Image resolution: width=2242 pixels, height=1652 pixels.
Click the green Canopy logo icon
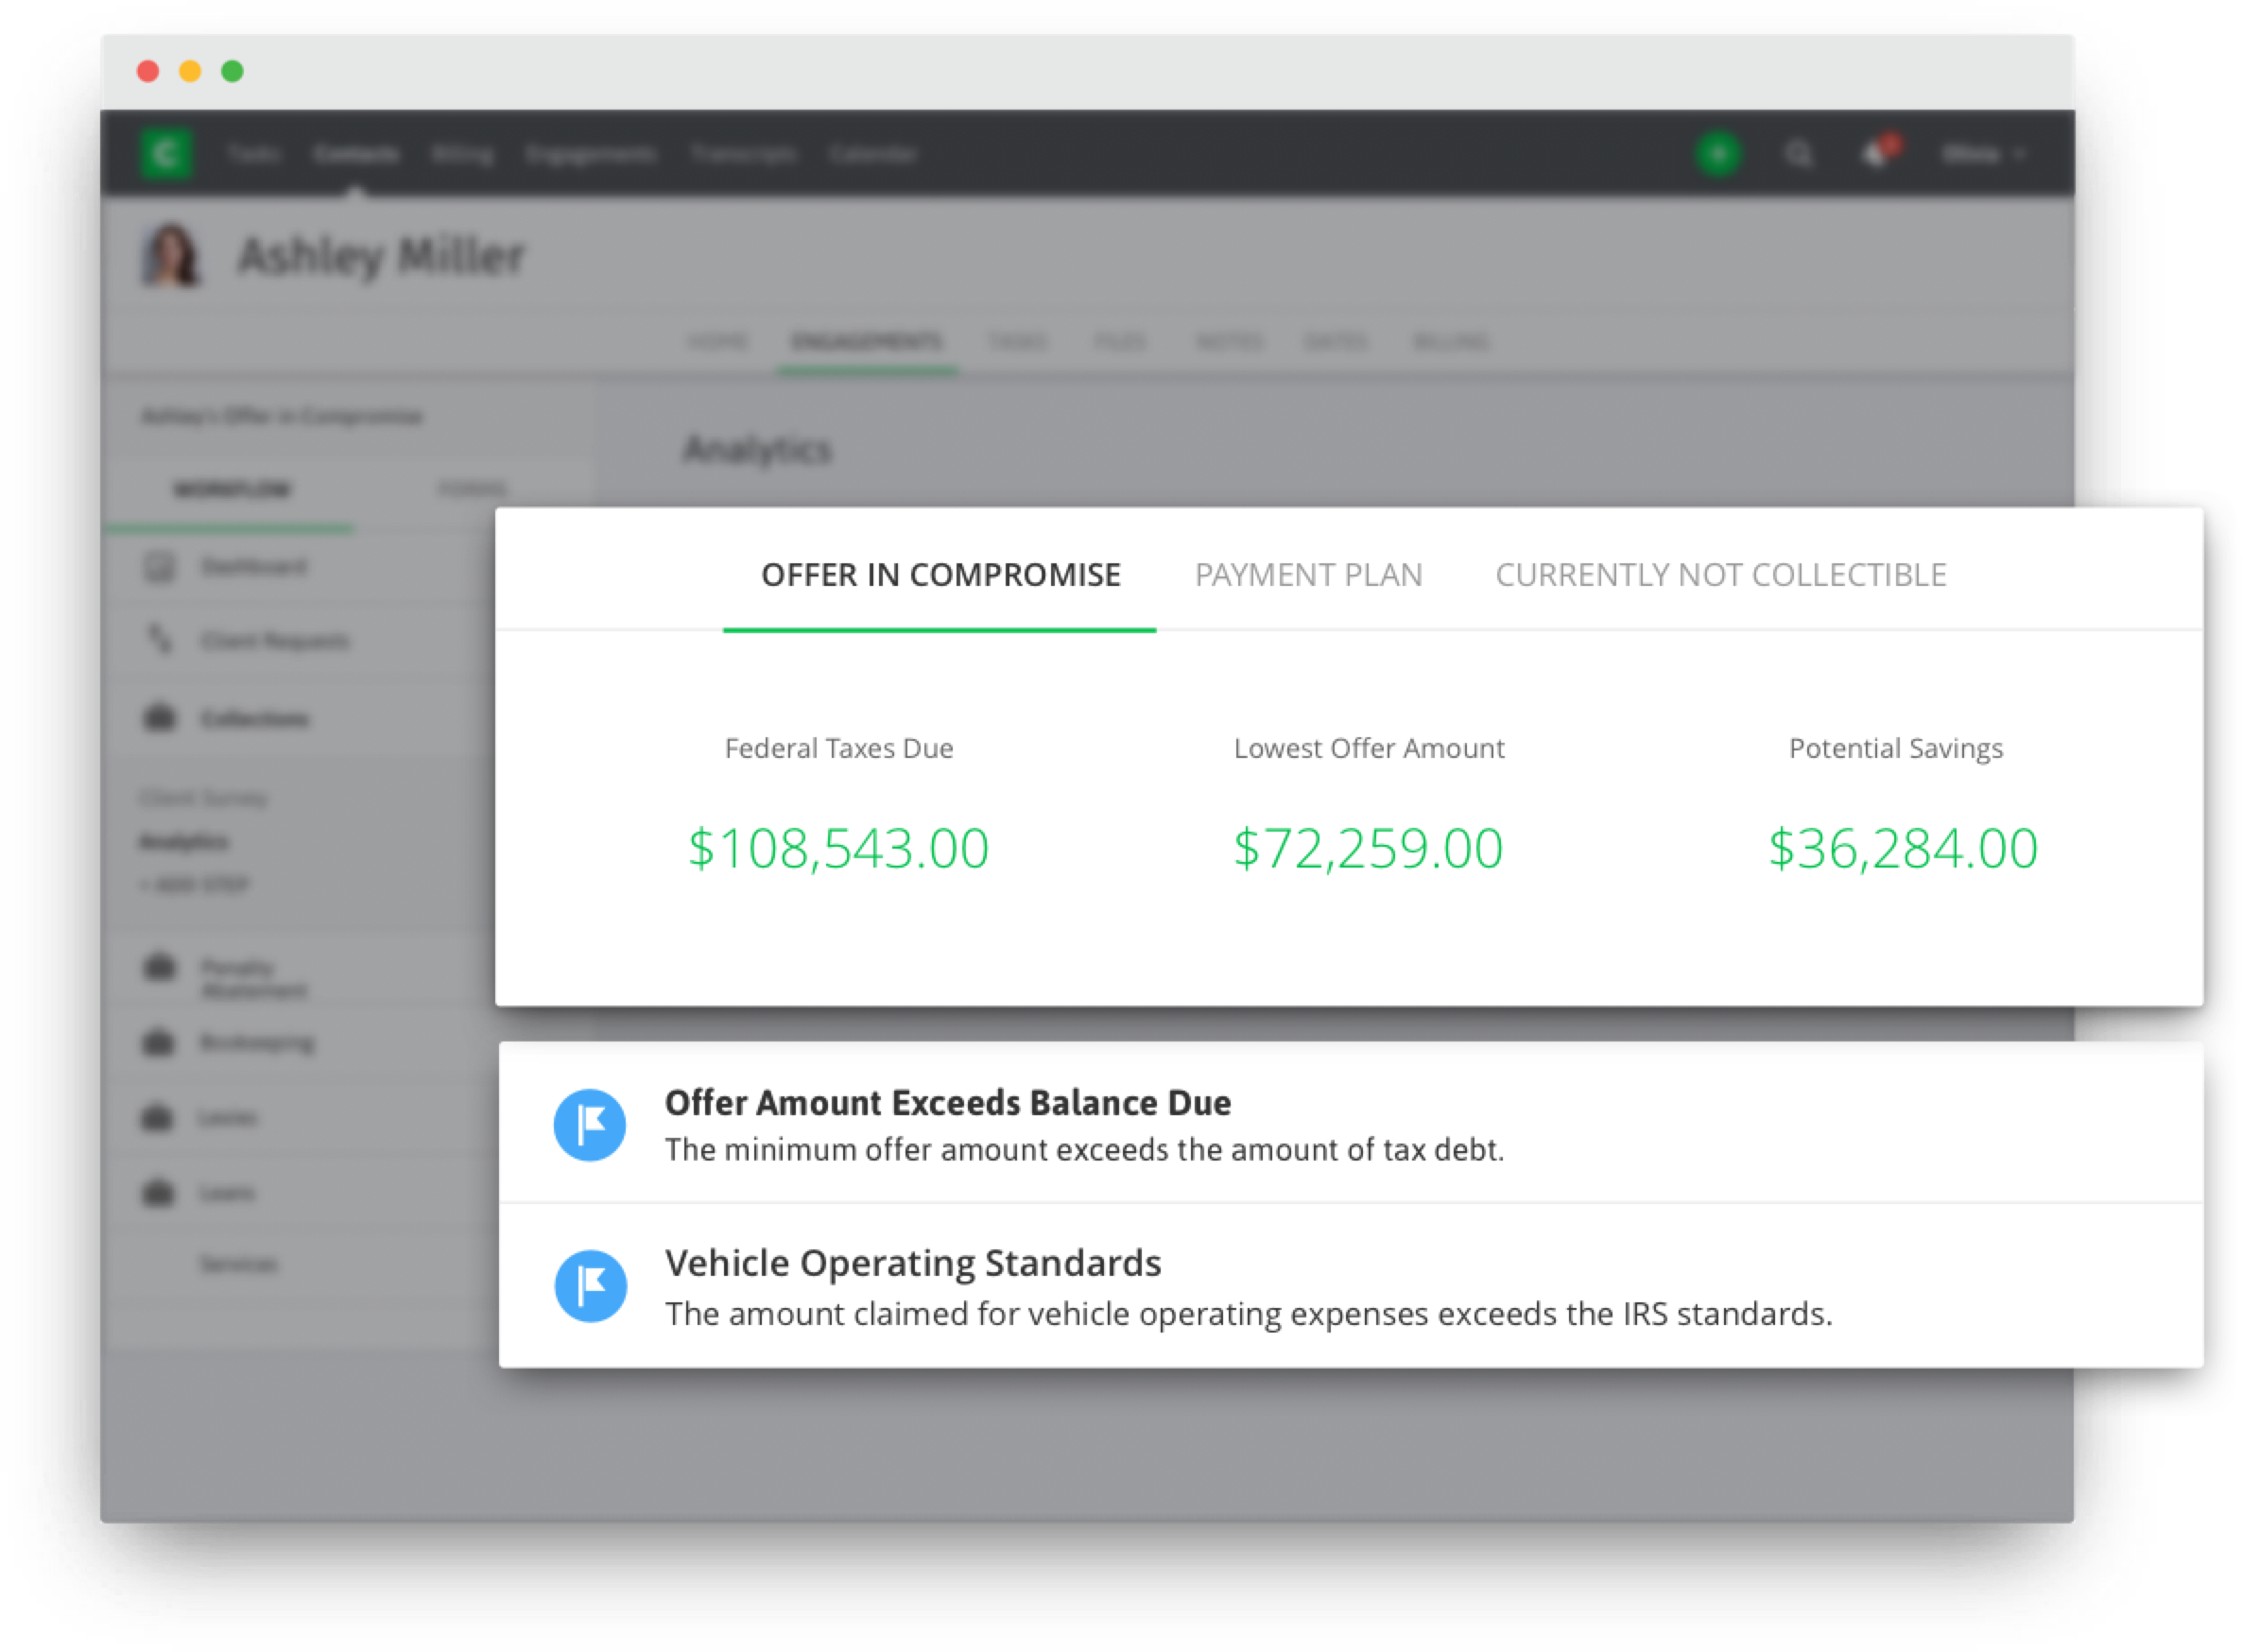[165, 153]
